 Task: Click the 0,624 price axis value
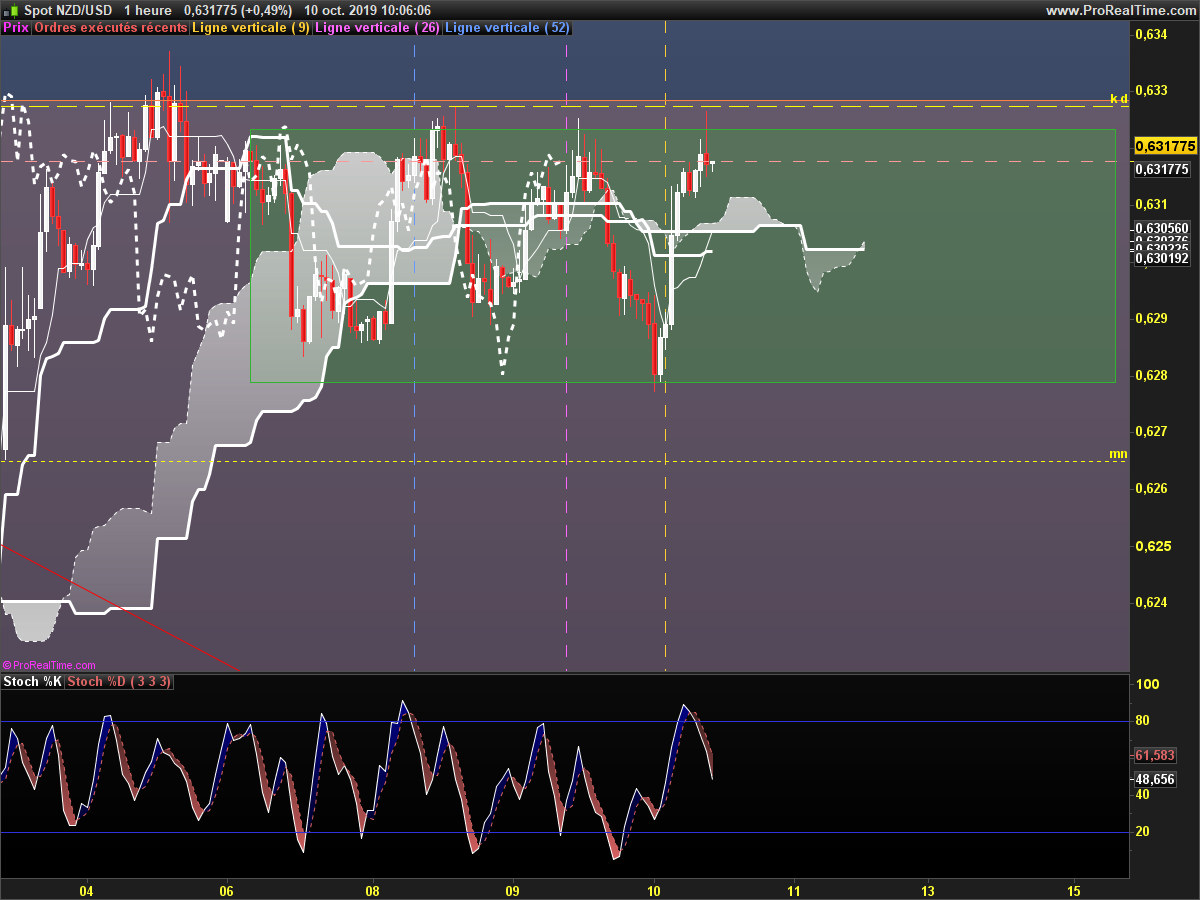point(1152,602)
